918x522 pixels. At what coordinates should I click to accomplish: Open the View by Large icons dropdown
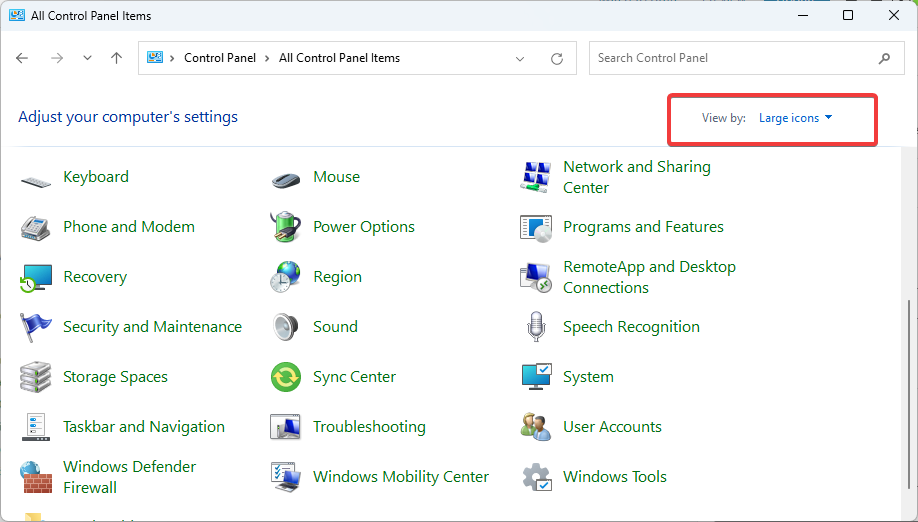coord(795,118)
